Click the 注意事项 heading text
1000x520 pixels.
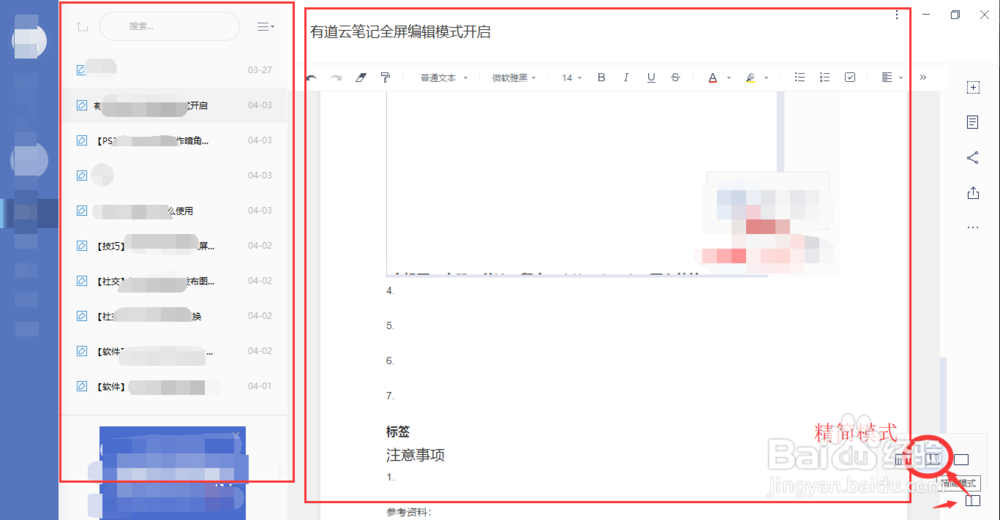[x=415, y=455]
